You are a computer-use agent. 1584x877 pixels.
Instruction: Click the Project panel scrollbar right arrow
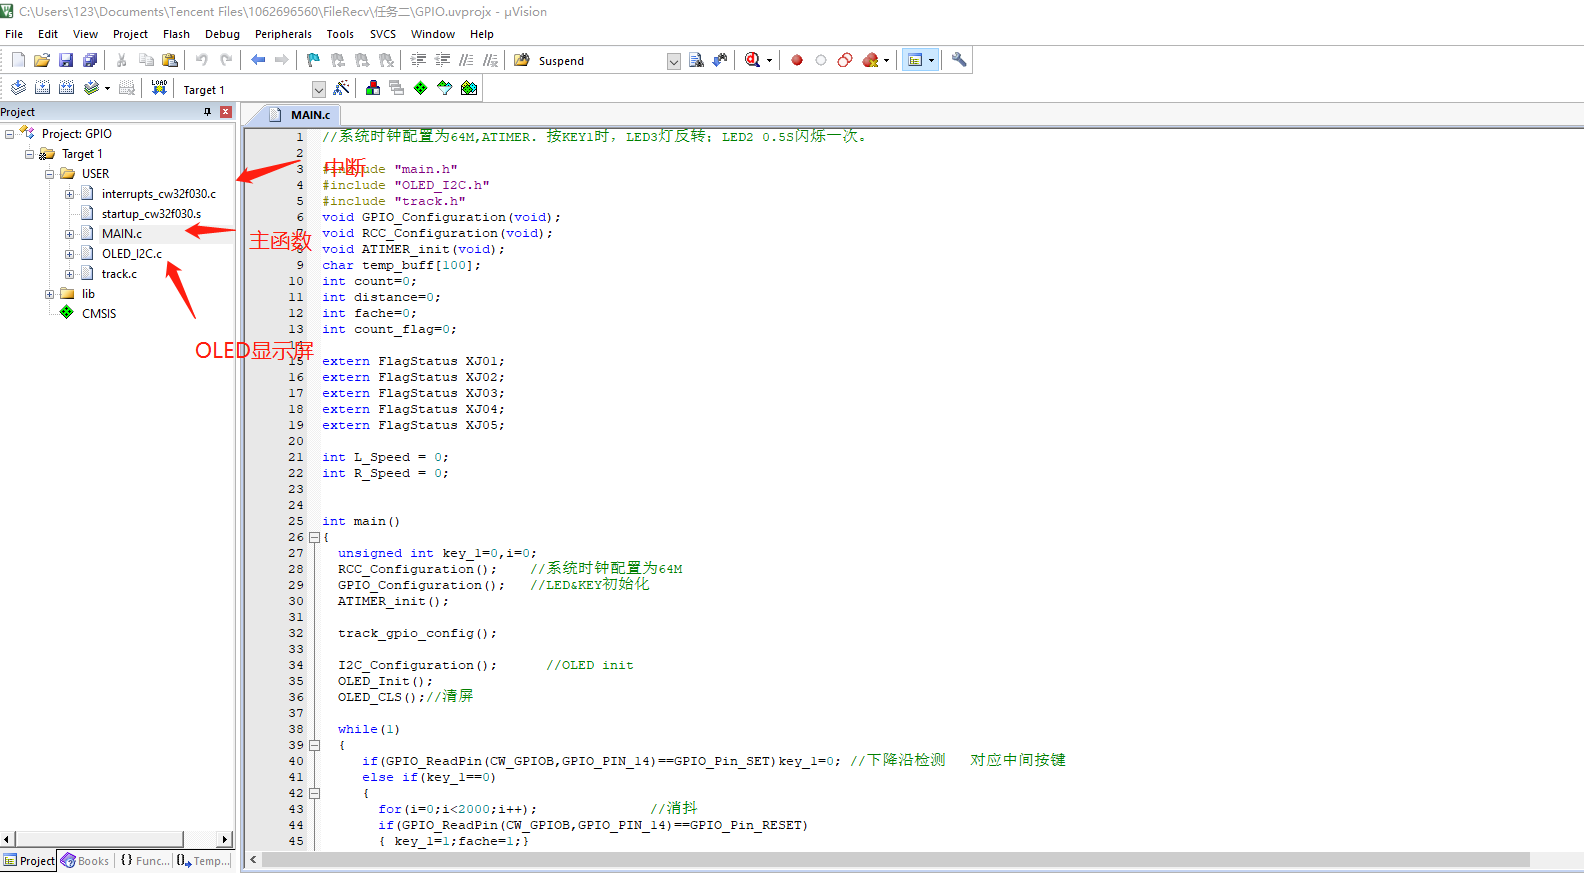[224, 839]
